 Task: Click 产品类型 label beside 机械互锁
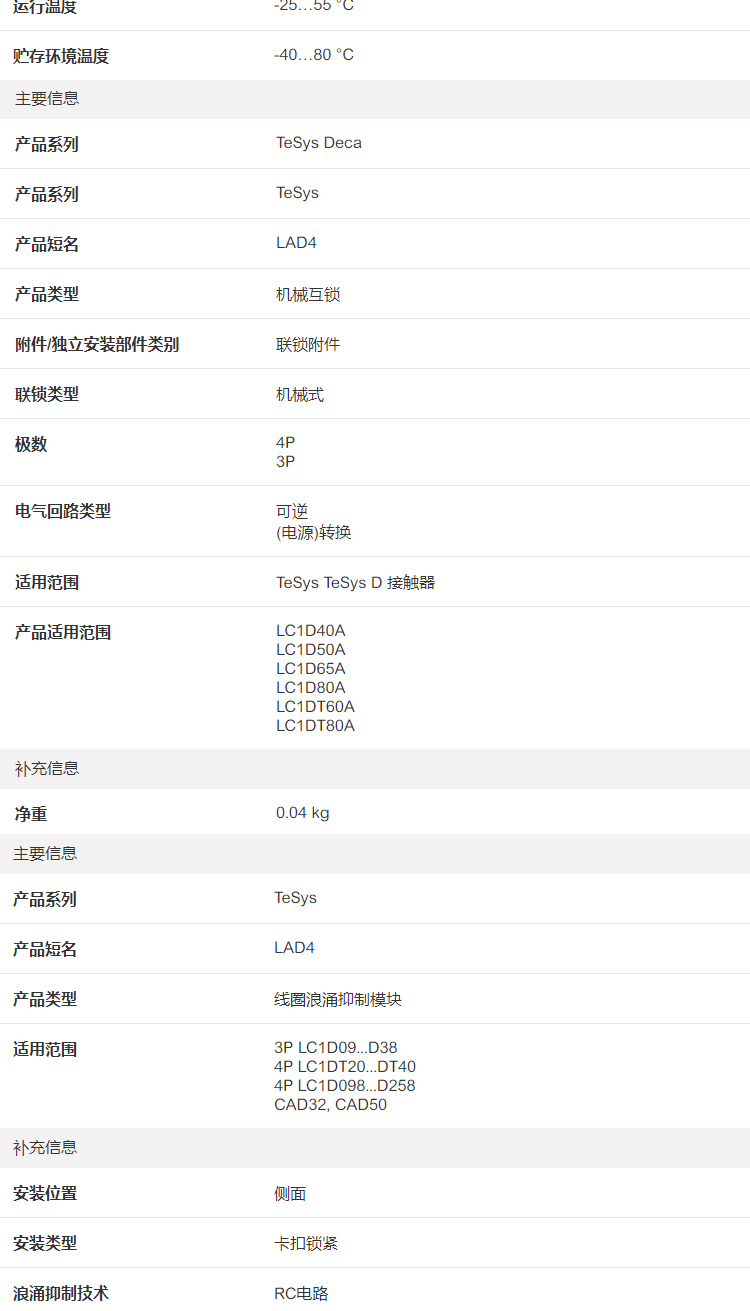click(x=46, y=294)
